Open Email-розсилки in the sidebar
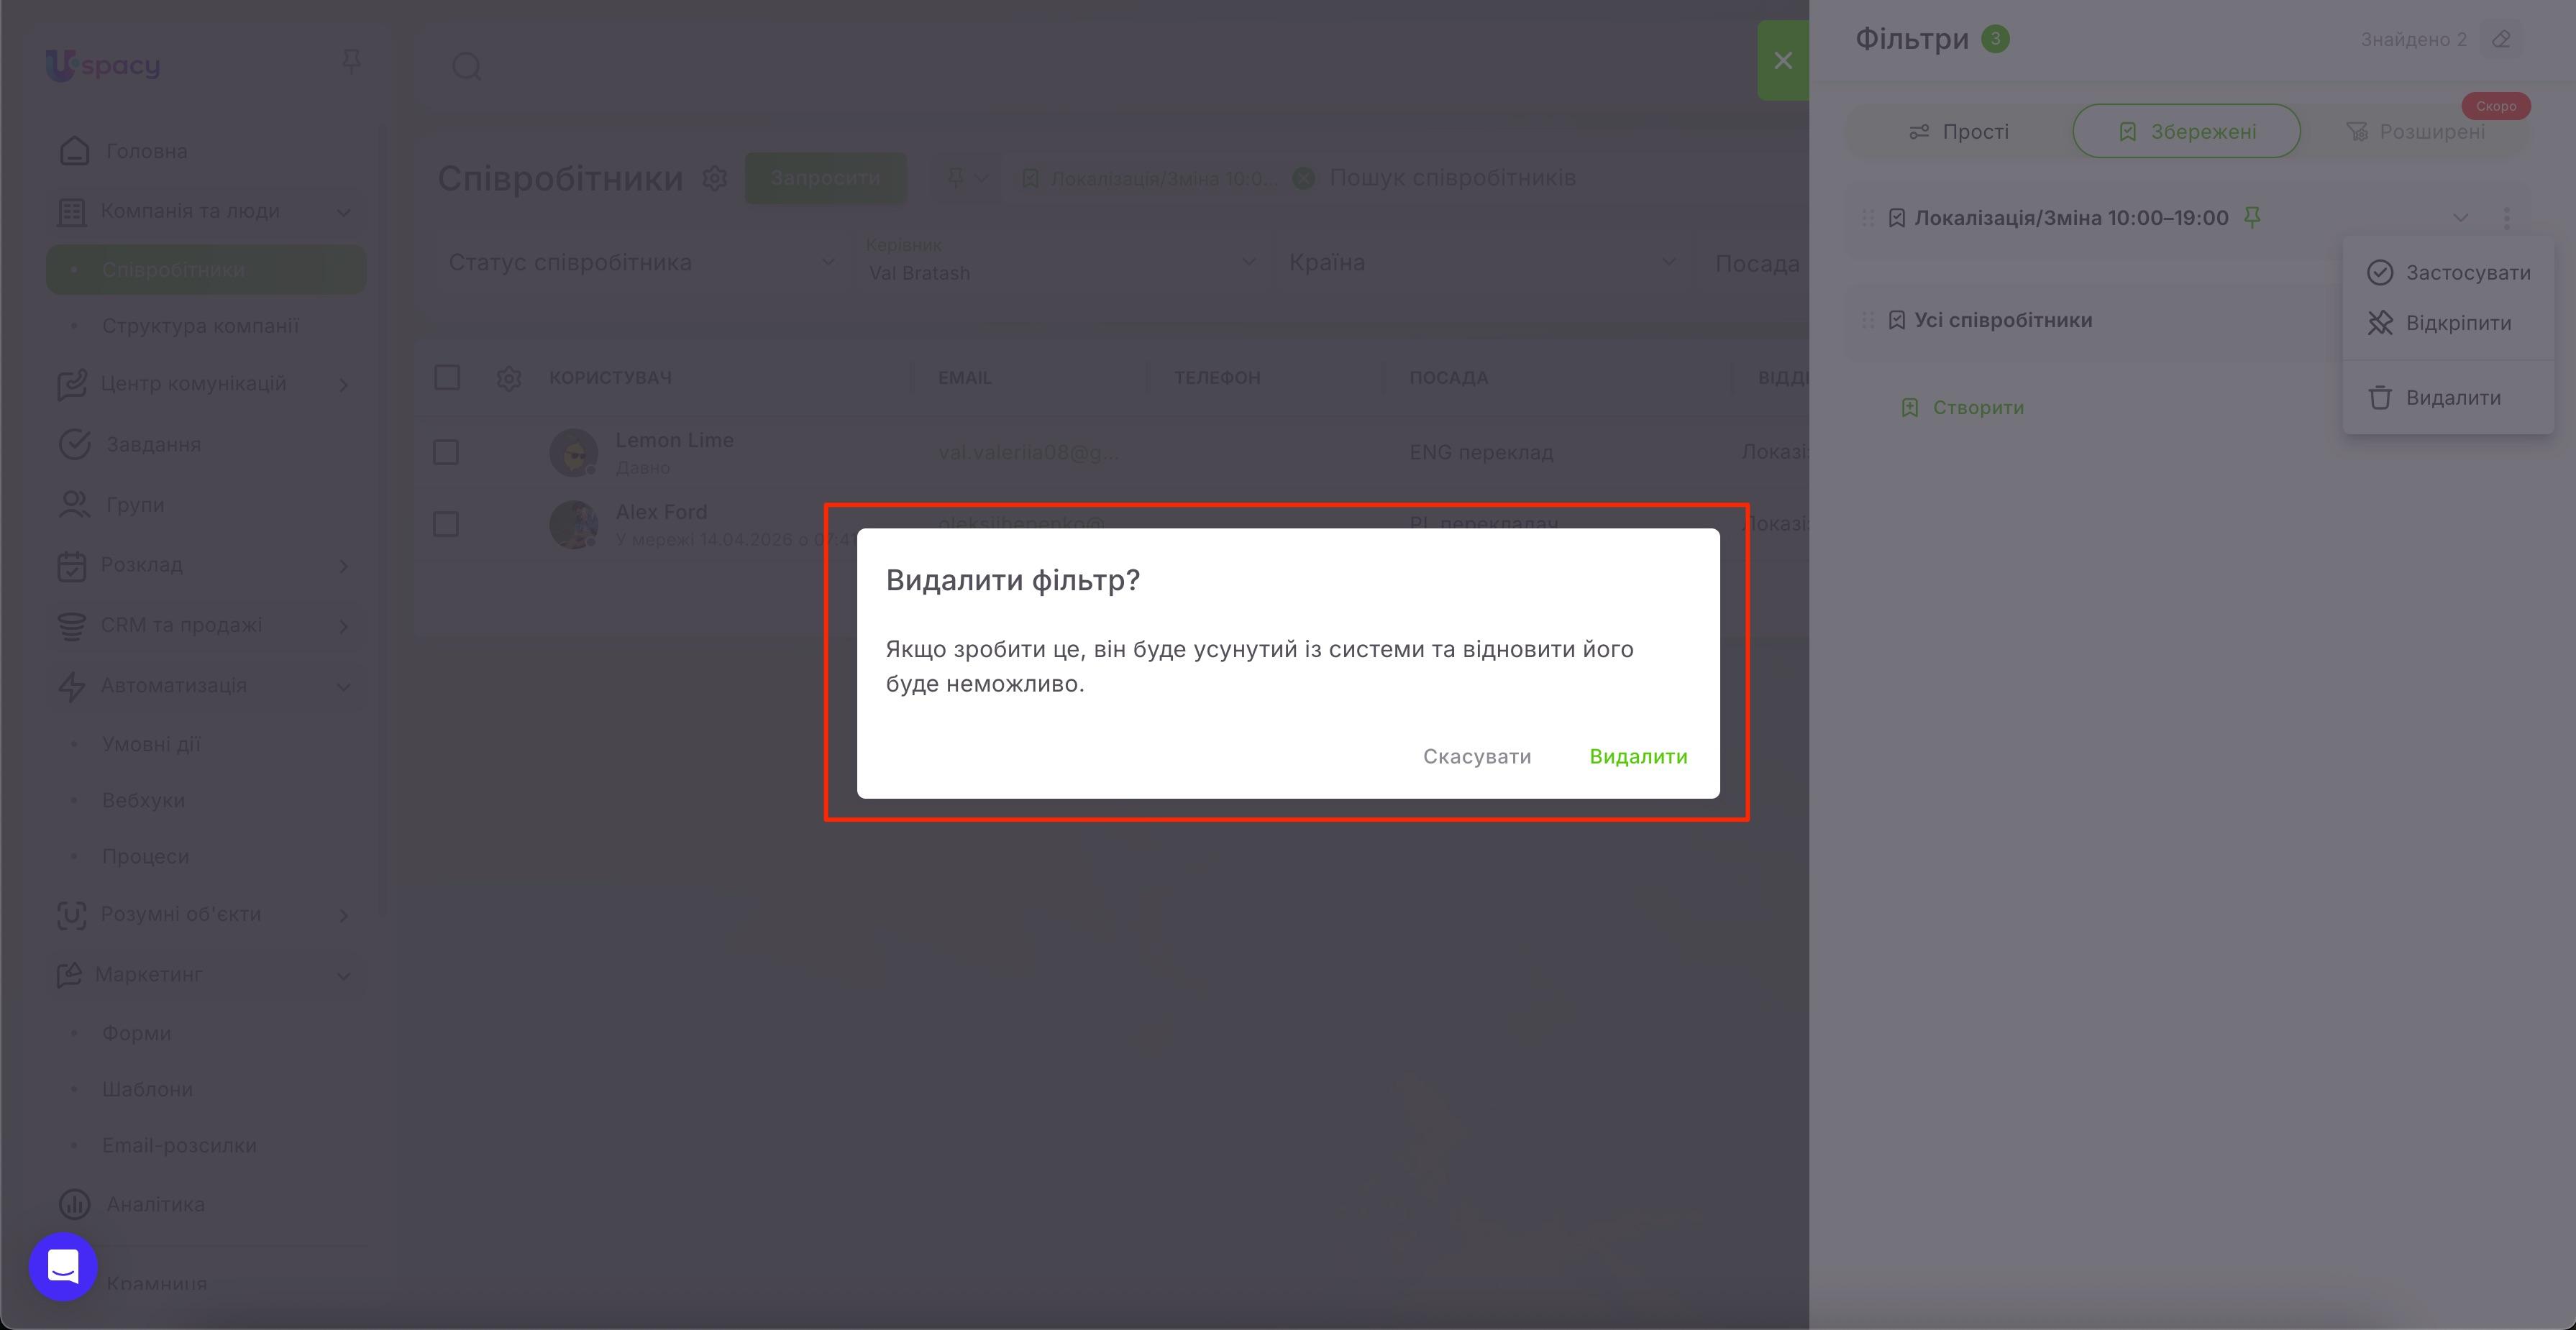 (x=179, y=1146)
